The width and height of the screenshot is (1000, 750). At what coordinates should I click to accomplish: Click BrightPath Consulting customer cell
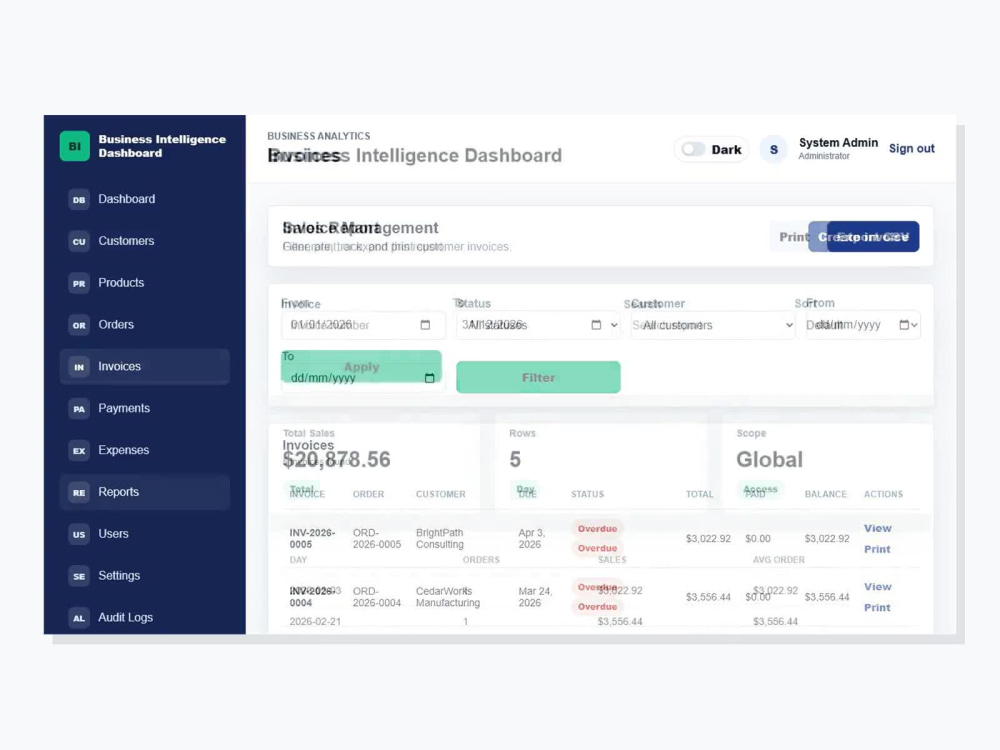439,538
